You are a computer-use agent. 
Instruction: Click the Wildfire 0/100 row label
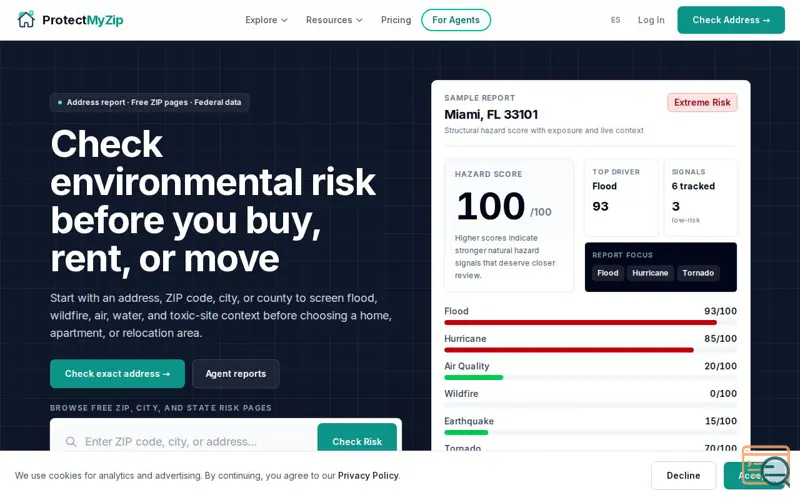[x=461, y=393]
